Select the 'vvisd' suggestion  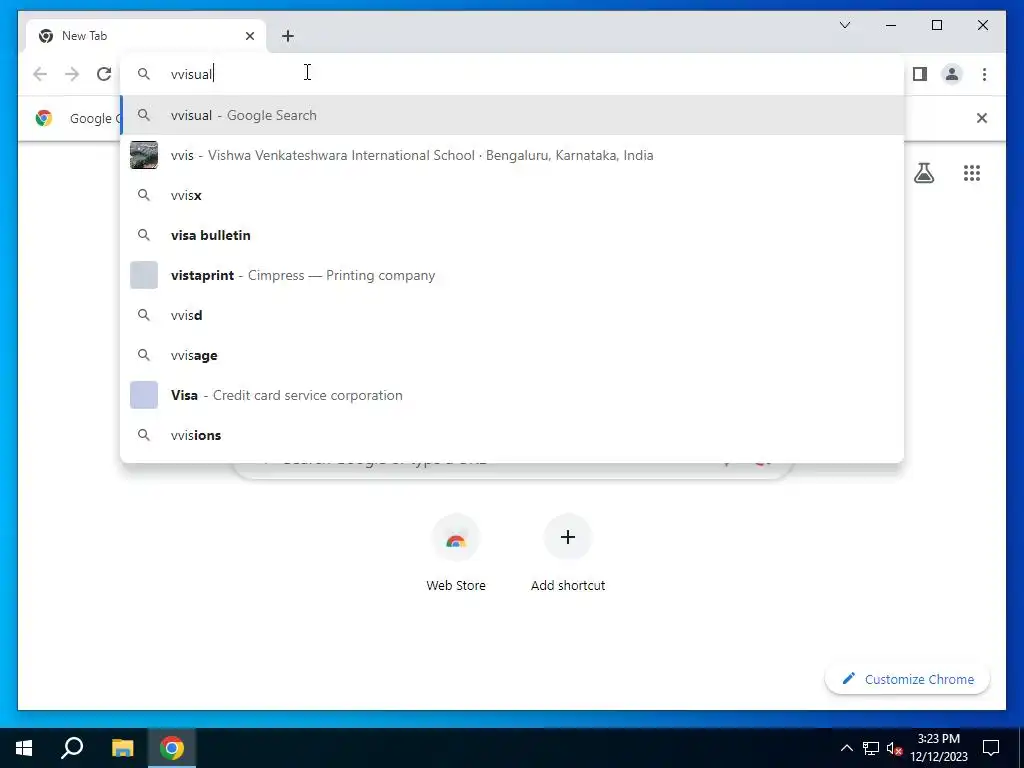(512, 315)
